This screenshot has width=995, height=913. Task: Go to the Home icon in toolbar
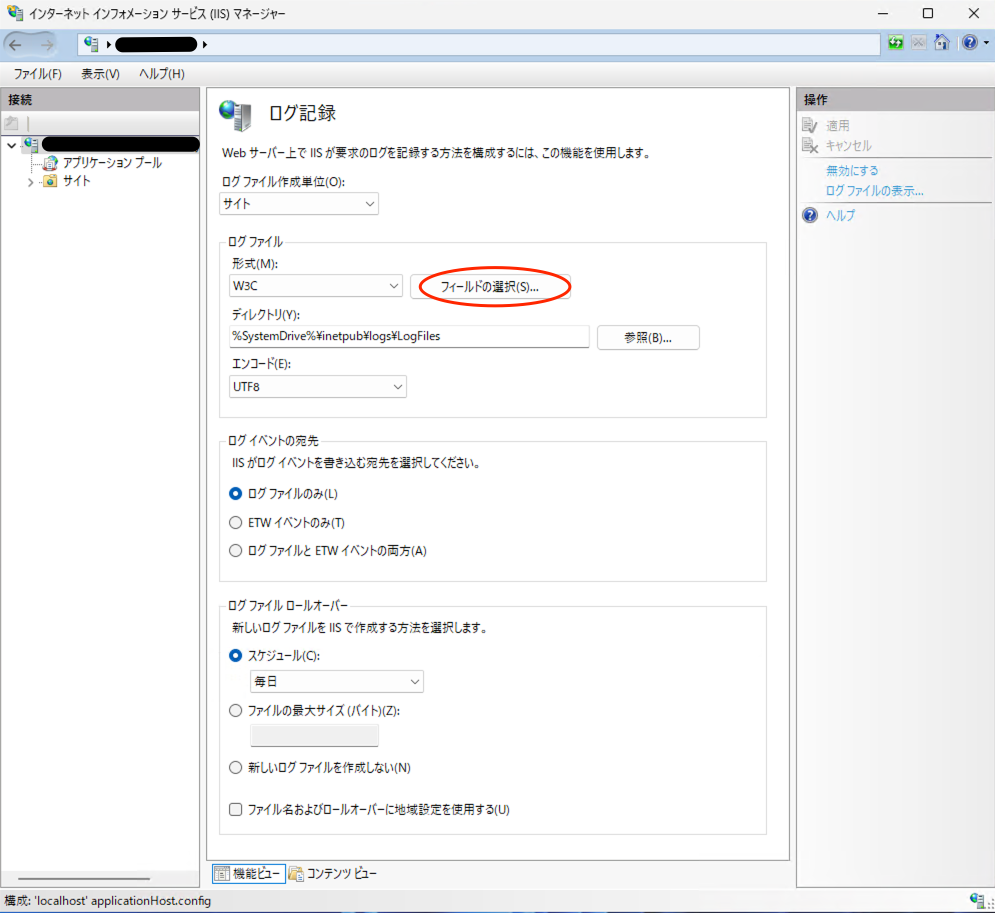click(x=942, y=43)
